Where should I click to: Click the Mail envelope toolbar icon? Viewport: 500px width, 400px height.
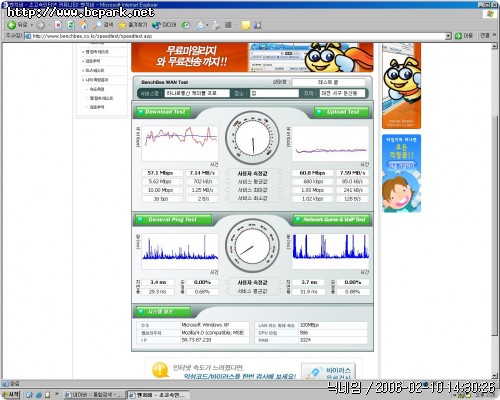tap(201, 25)
